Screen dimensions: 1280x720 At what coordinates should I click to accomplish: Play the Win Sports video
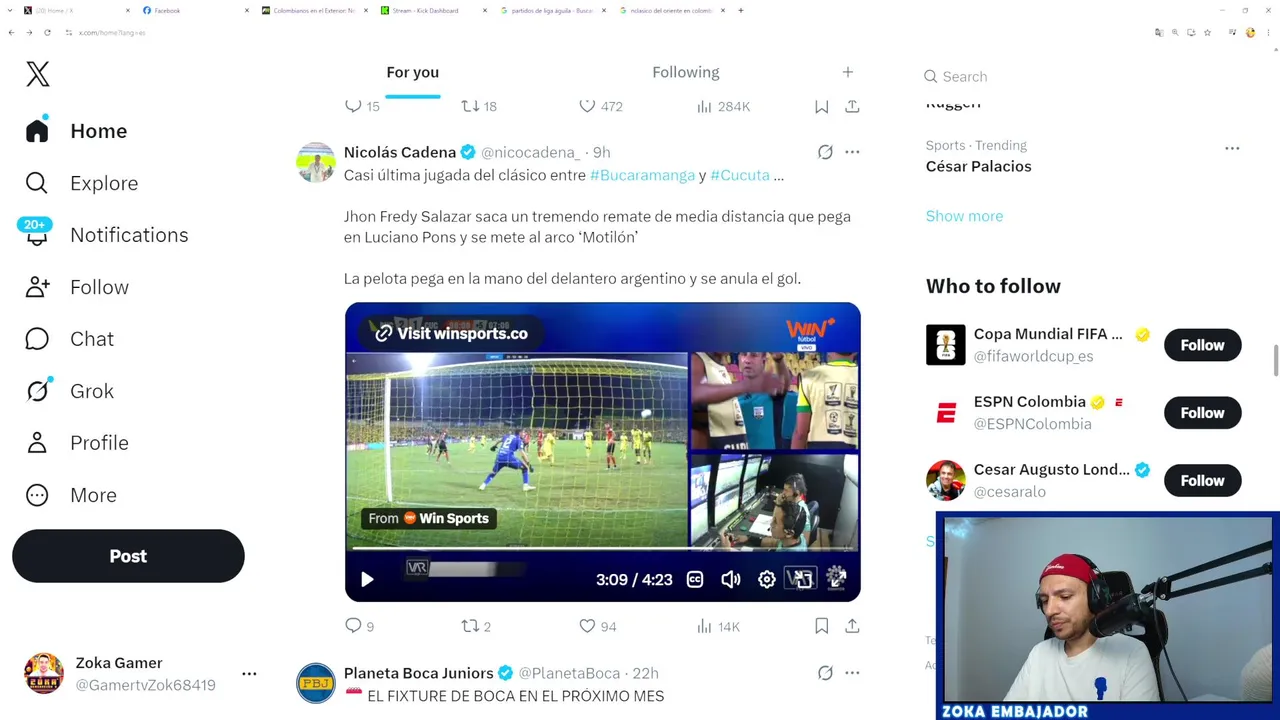point(367,580)
